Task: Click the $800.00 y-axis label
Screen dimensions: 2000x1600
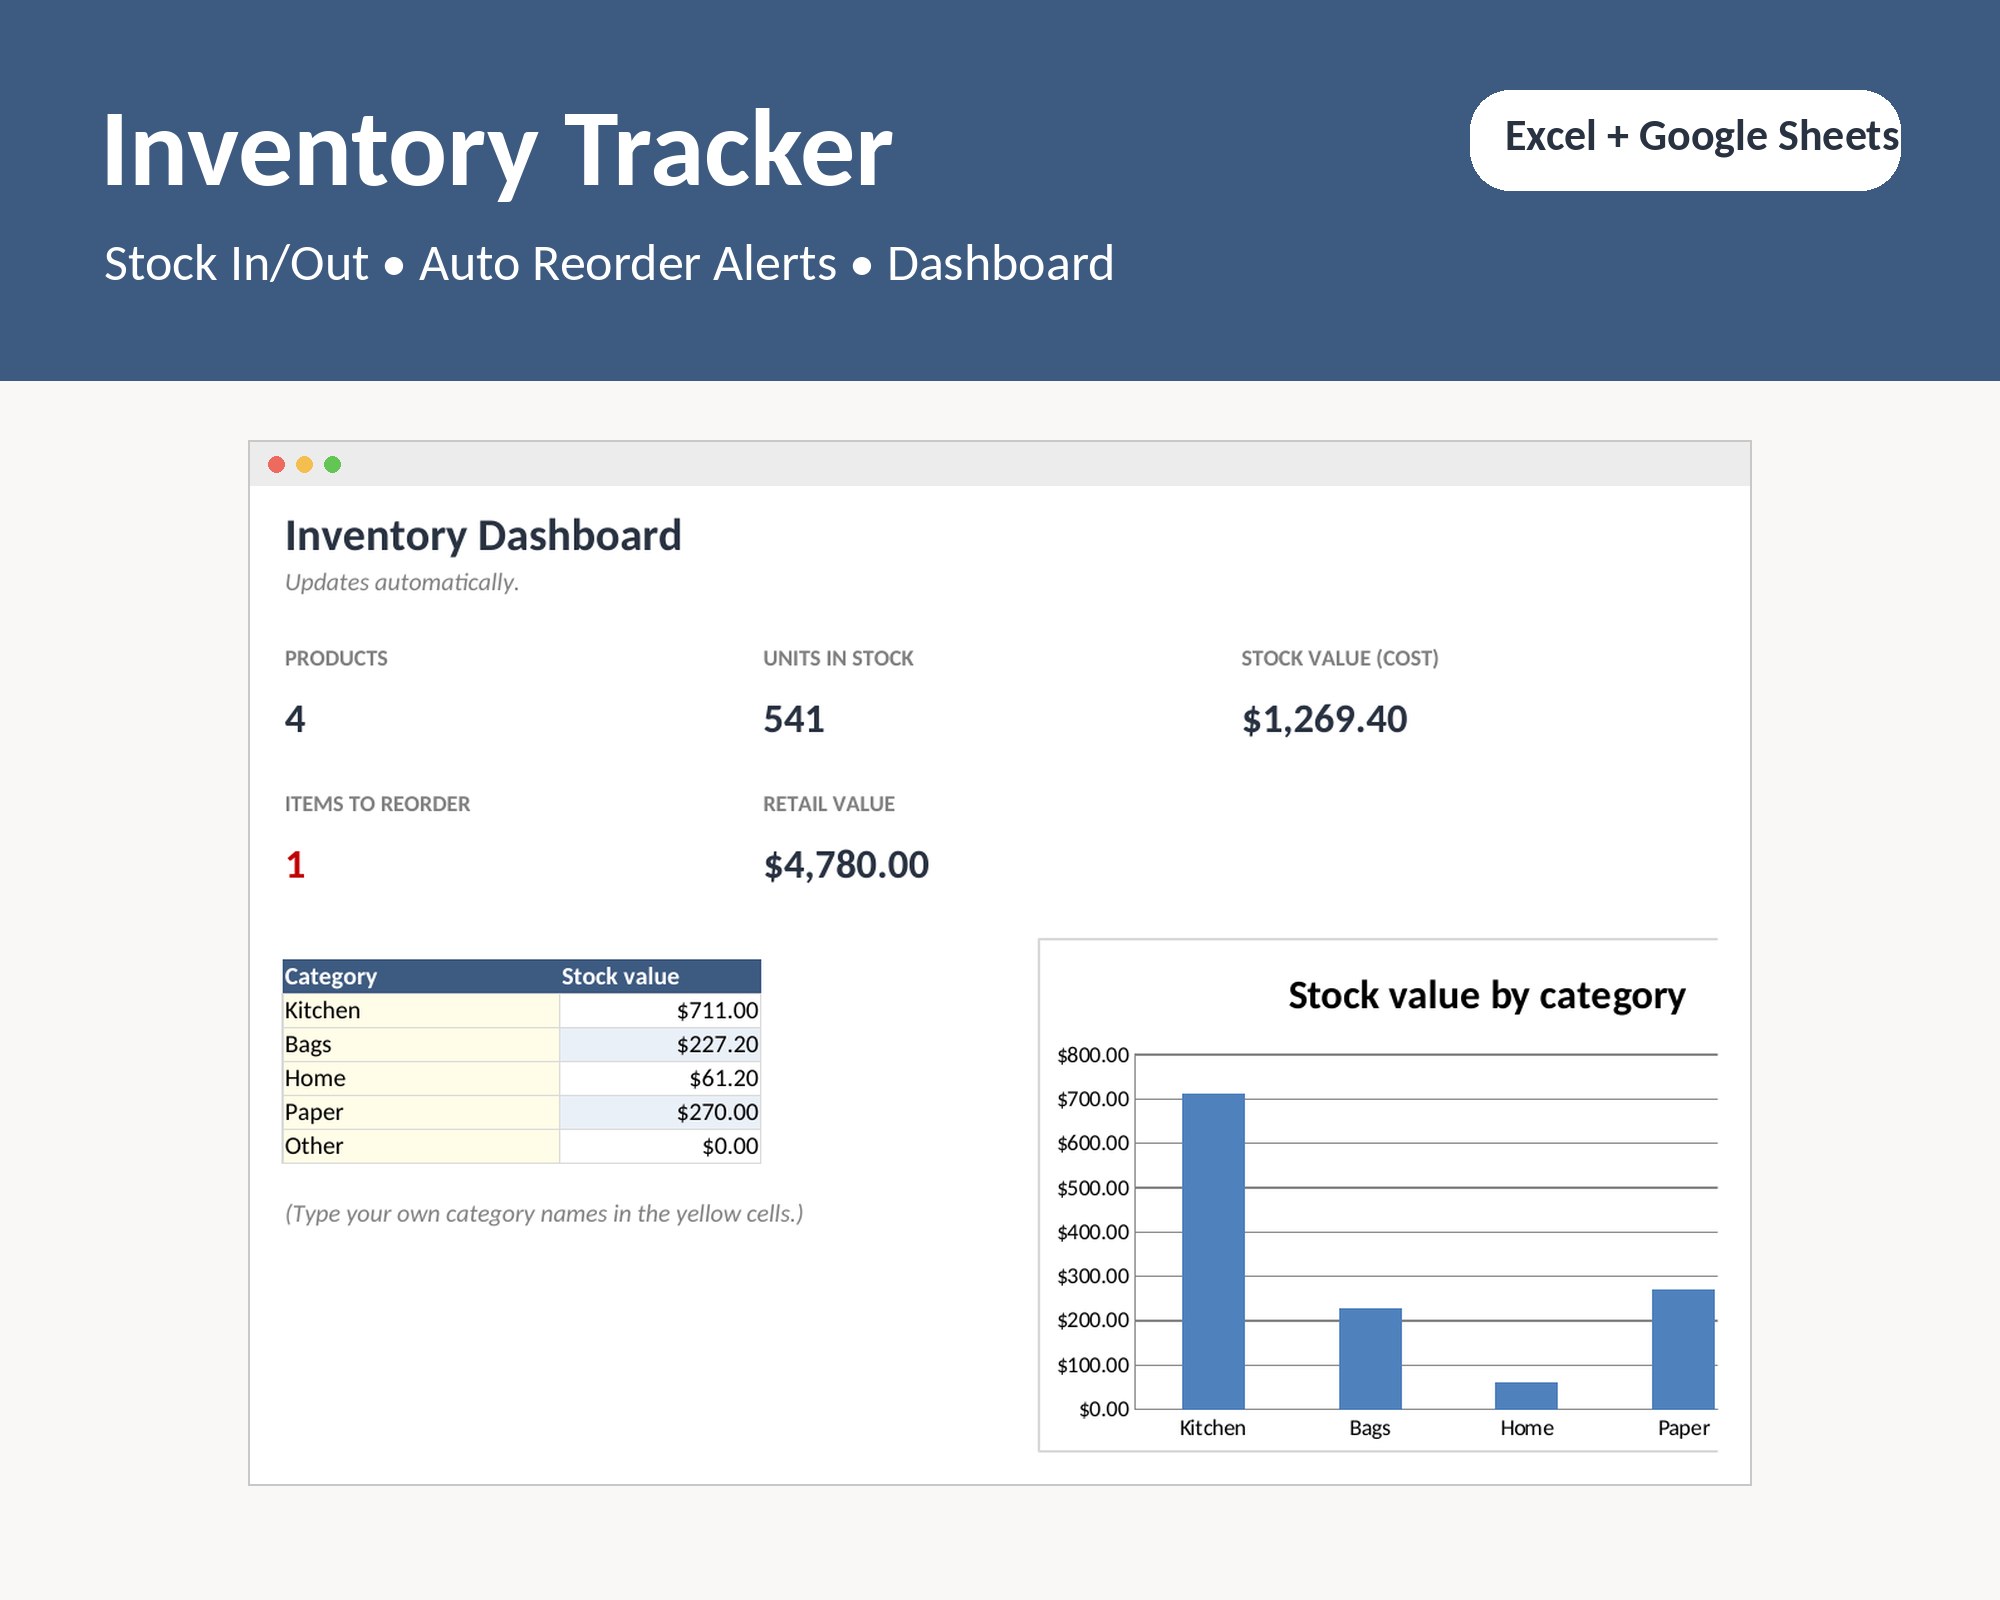Action: [1093, 1055]
